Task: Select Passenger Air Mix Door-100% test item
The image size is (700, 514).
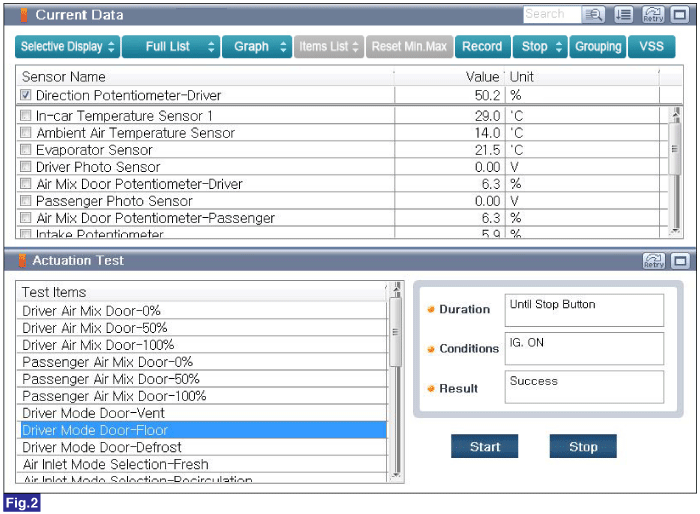Action: [202, 396]
